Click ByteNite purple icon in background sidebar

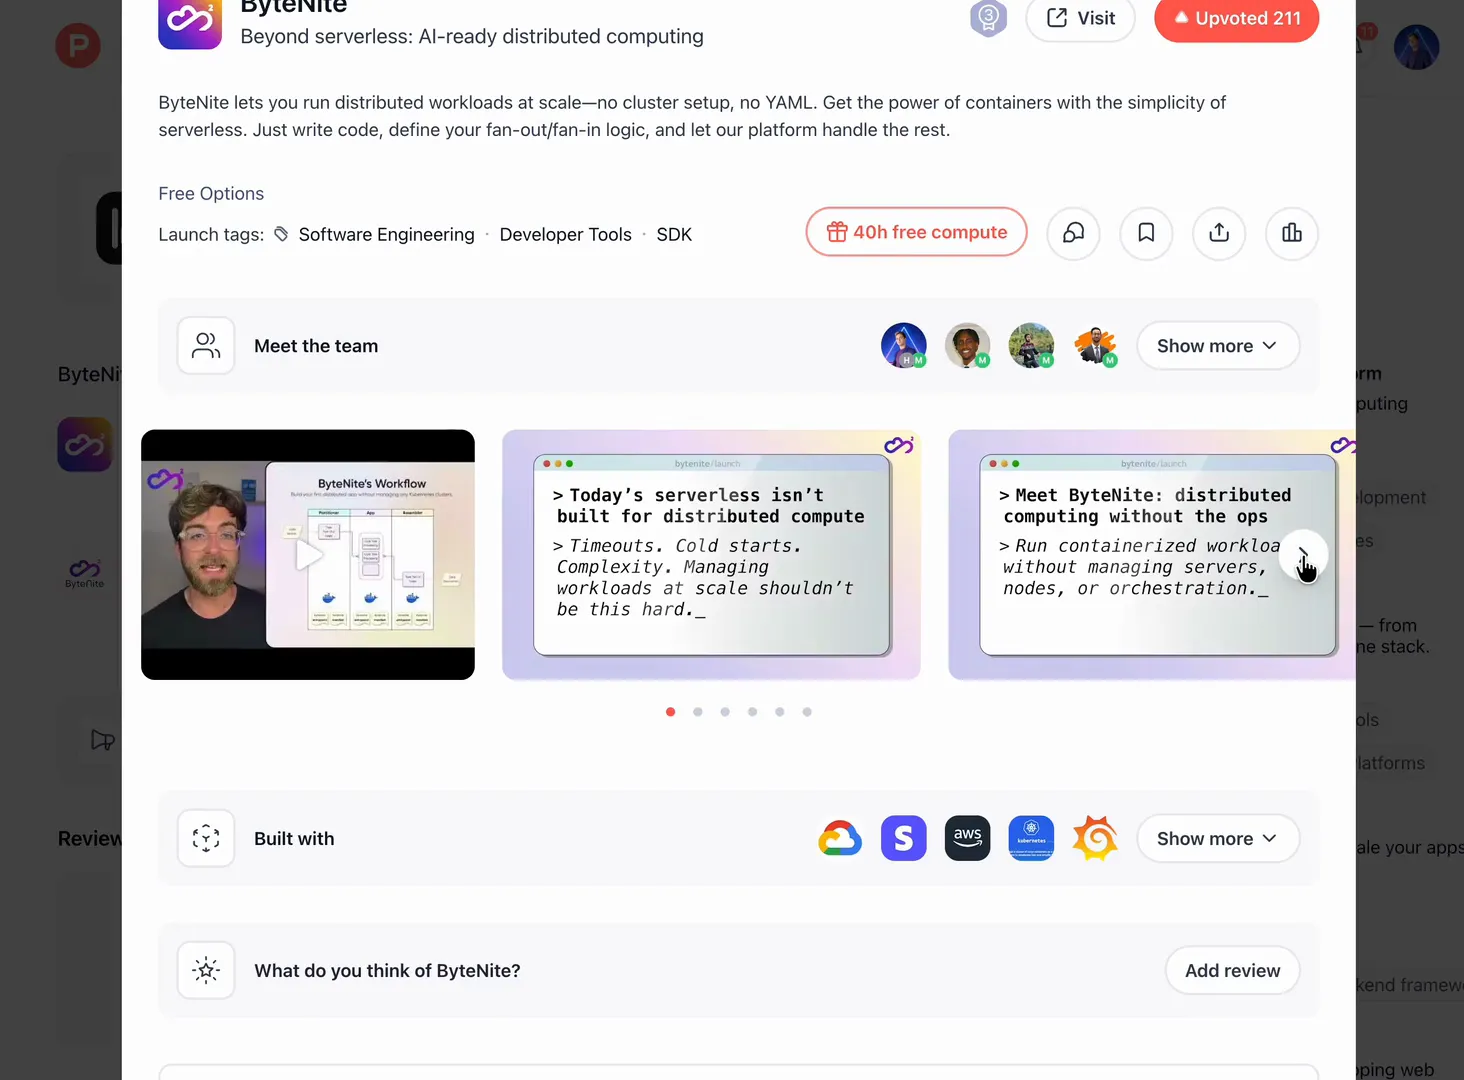(x=85, y=445)
